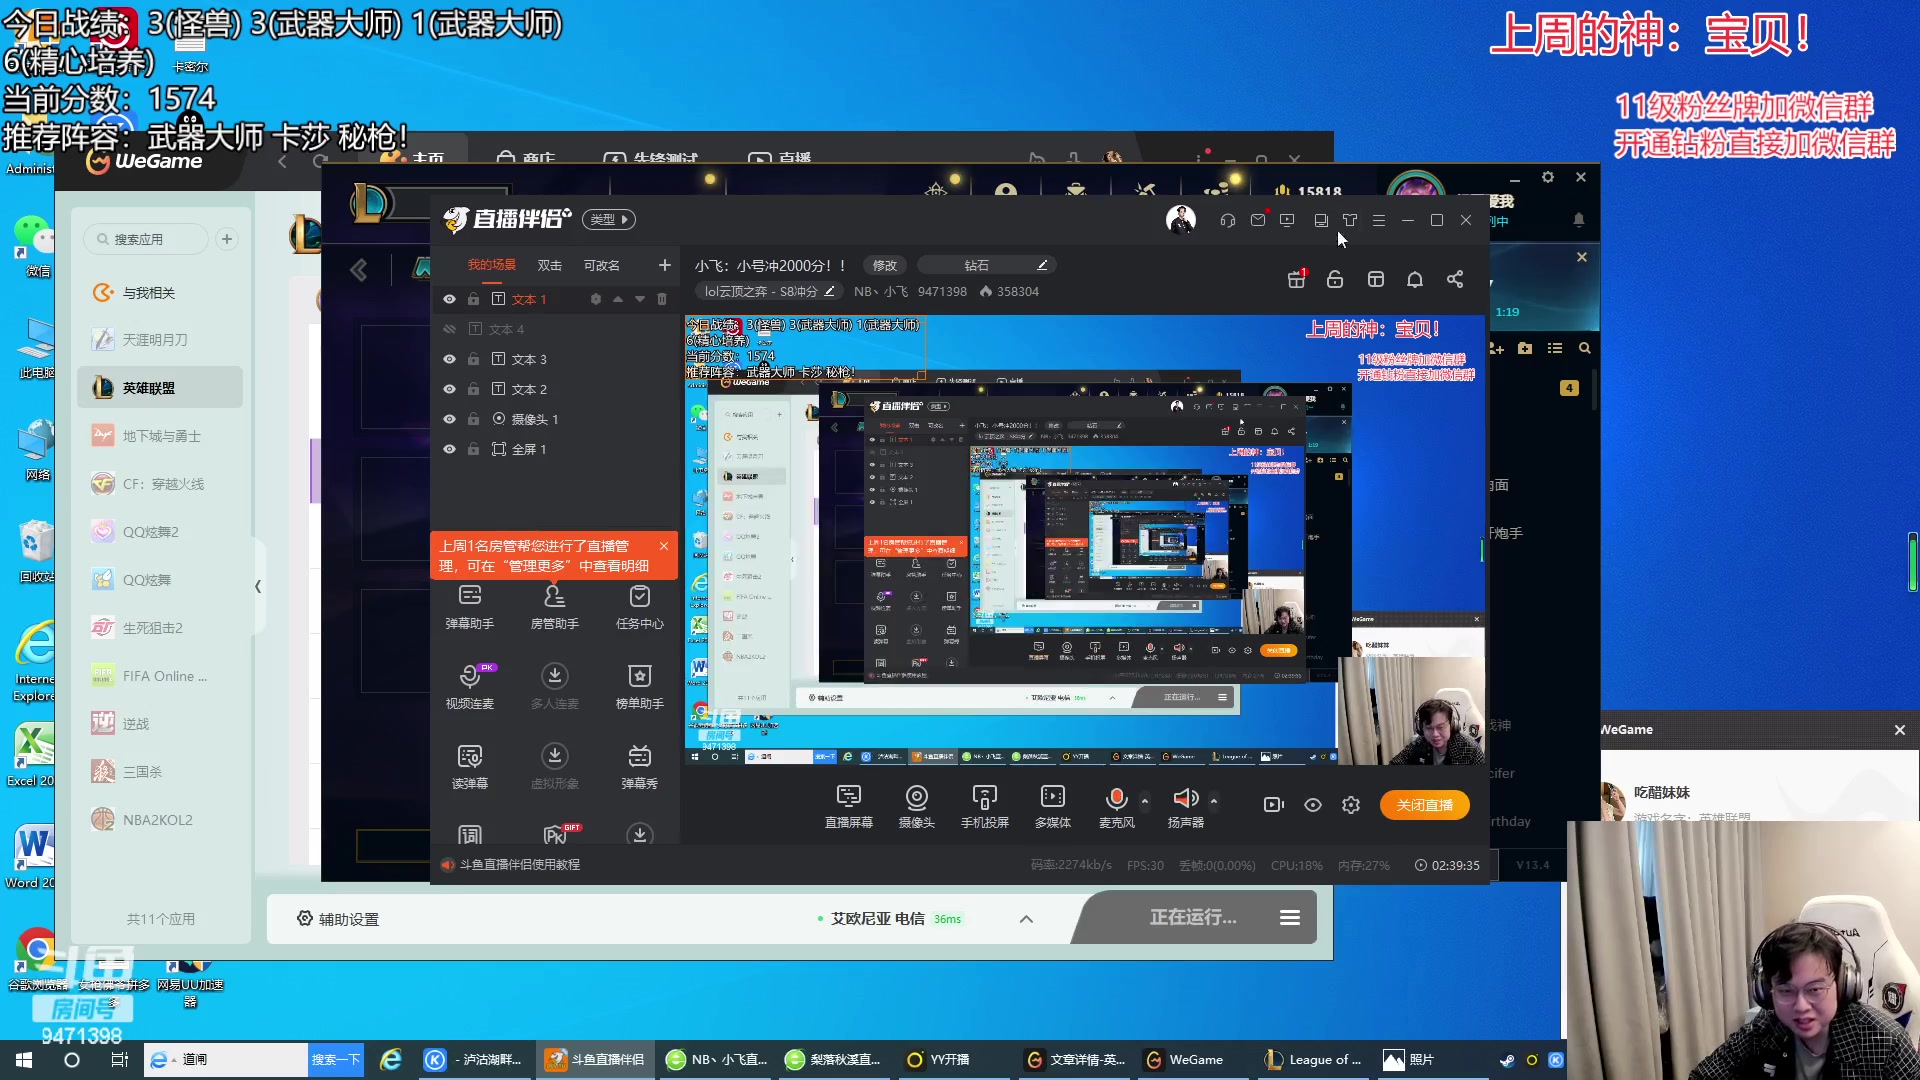Open live settings gear beside 关闭直播
The width and height of the screenshot is (1920, 1080).
coord(1351,805)
